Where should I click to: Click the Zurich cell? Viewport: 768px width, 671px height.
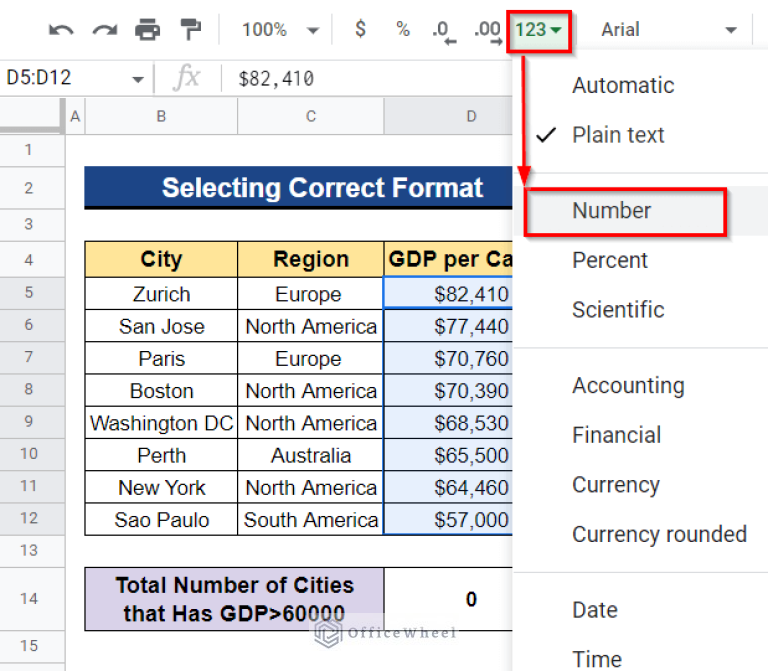coord(161,294)
